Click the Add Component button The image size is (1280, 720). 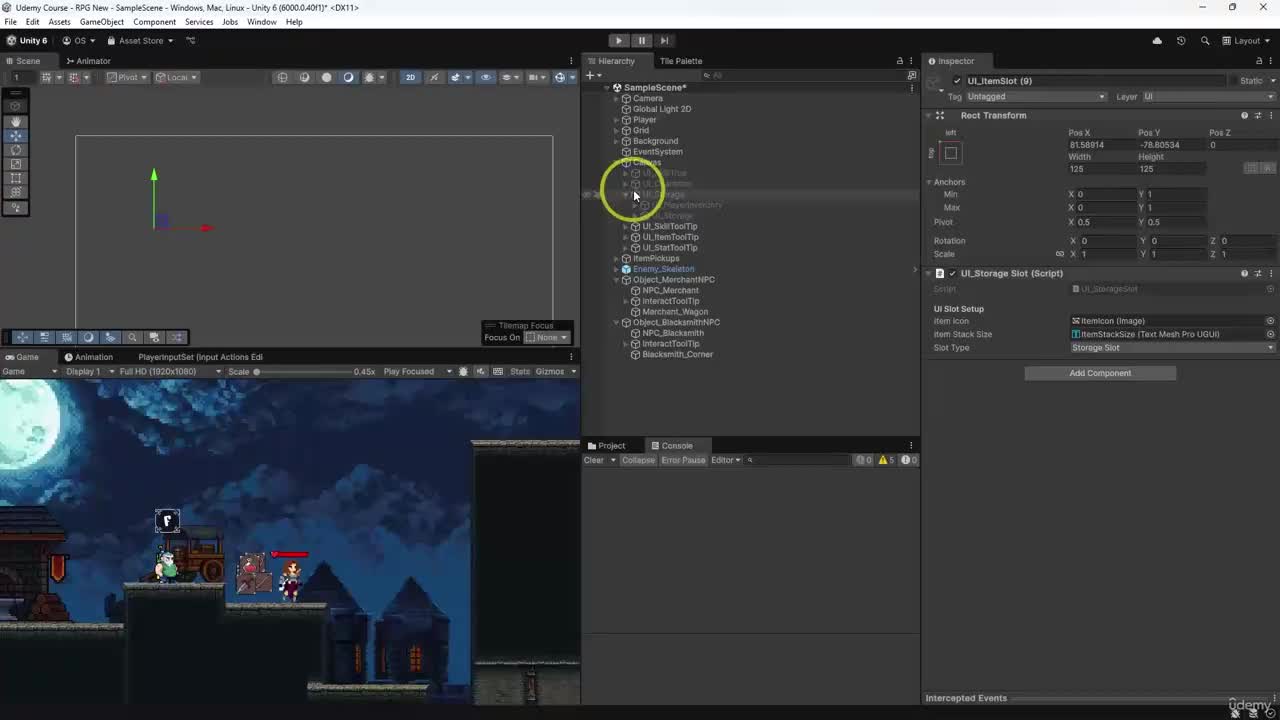pyautogui.click(x=1100, y=373)
